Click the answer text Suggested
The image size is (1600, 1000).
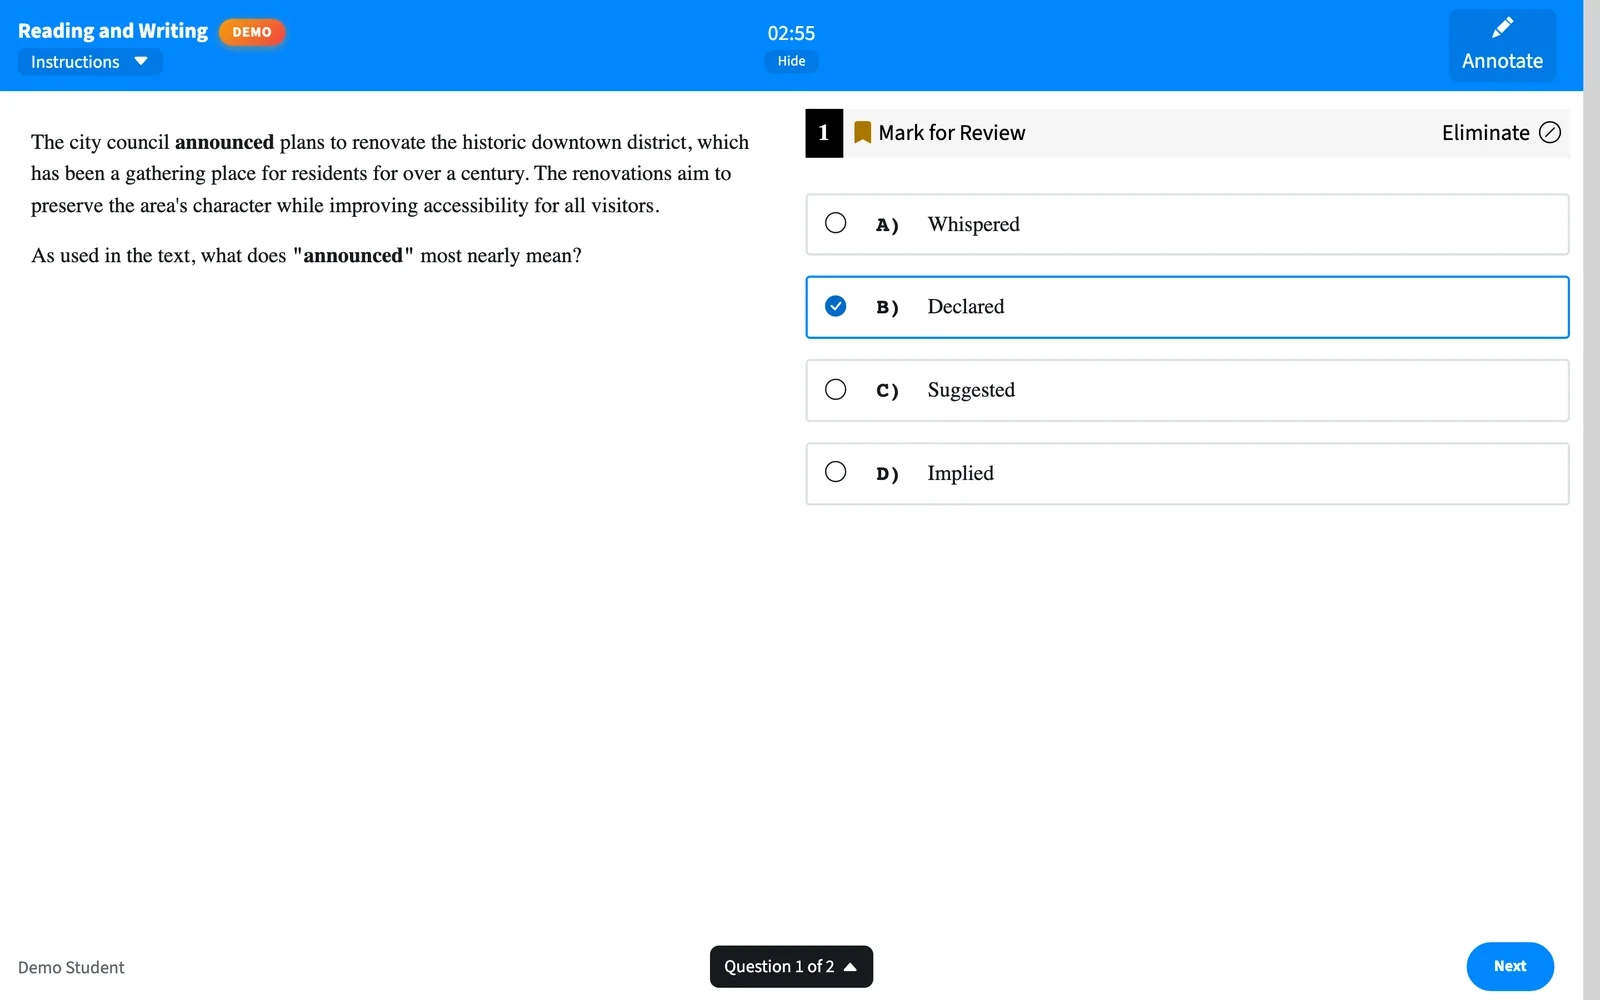[971, 390]
